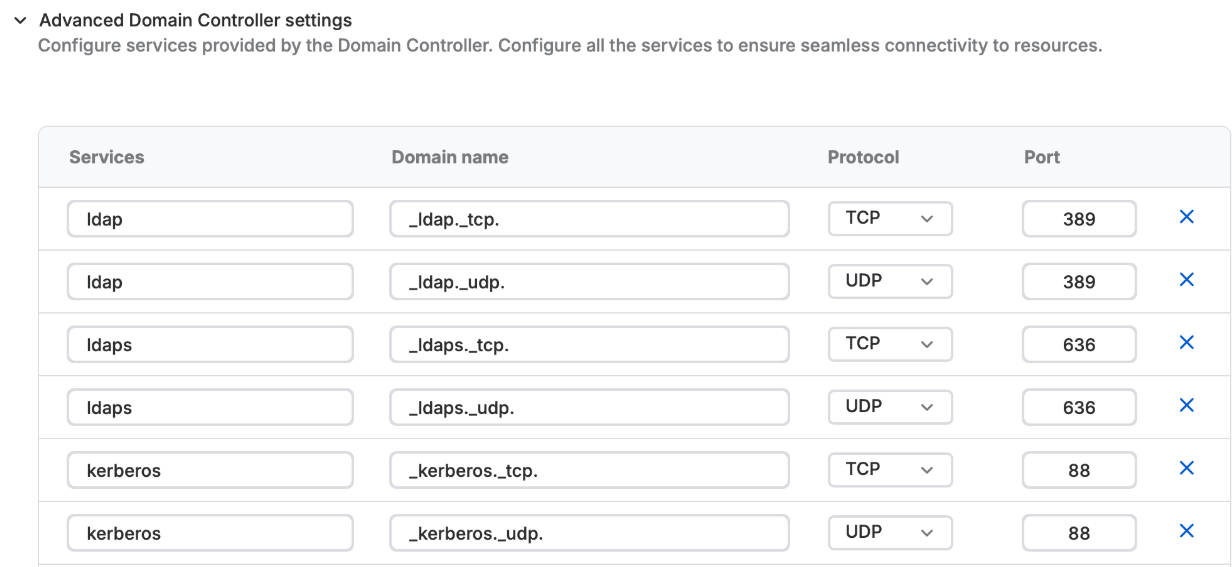Change protocol for _kerberos._udp. entry

pos(890,532)
